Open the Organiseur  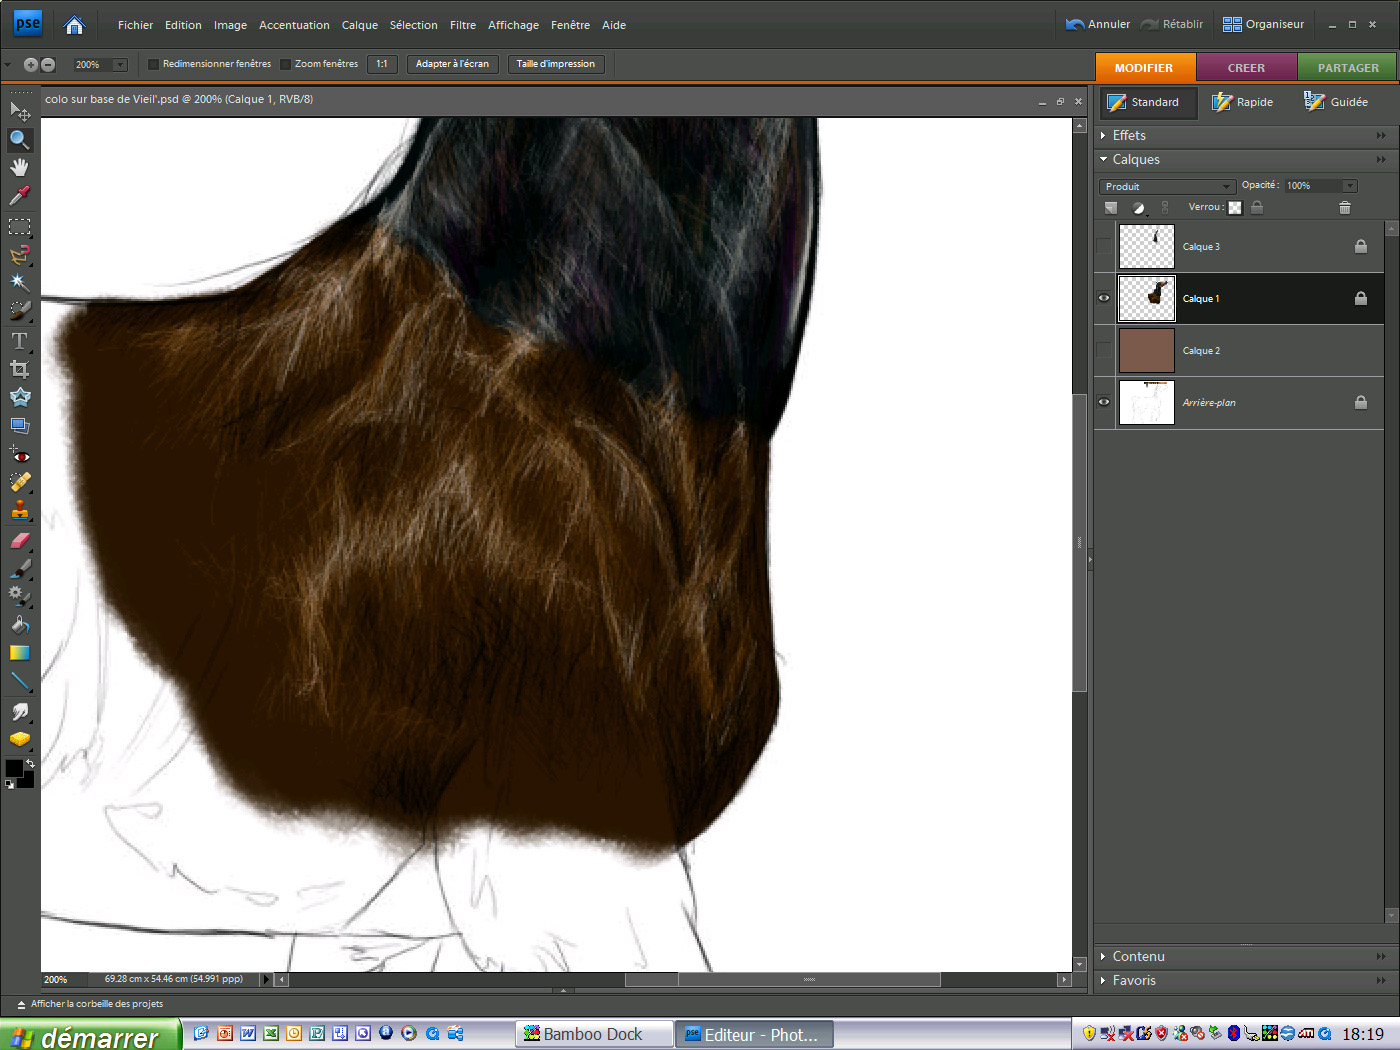point(1263,24)
